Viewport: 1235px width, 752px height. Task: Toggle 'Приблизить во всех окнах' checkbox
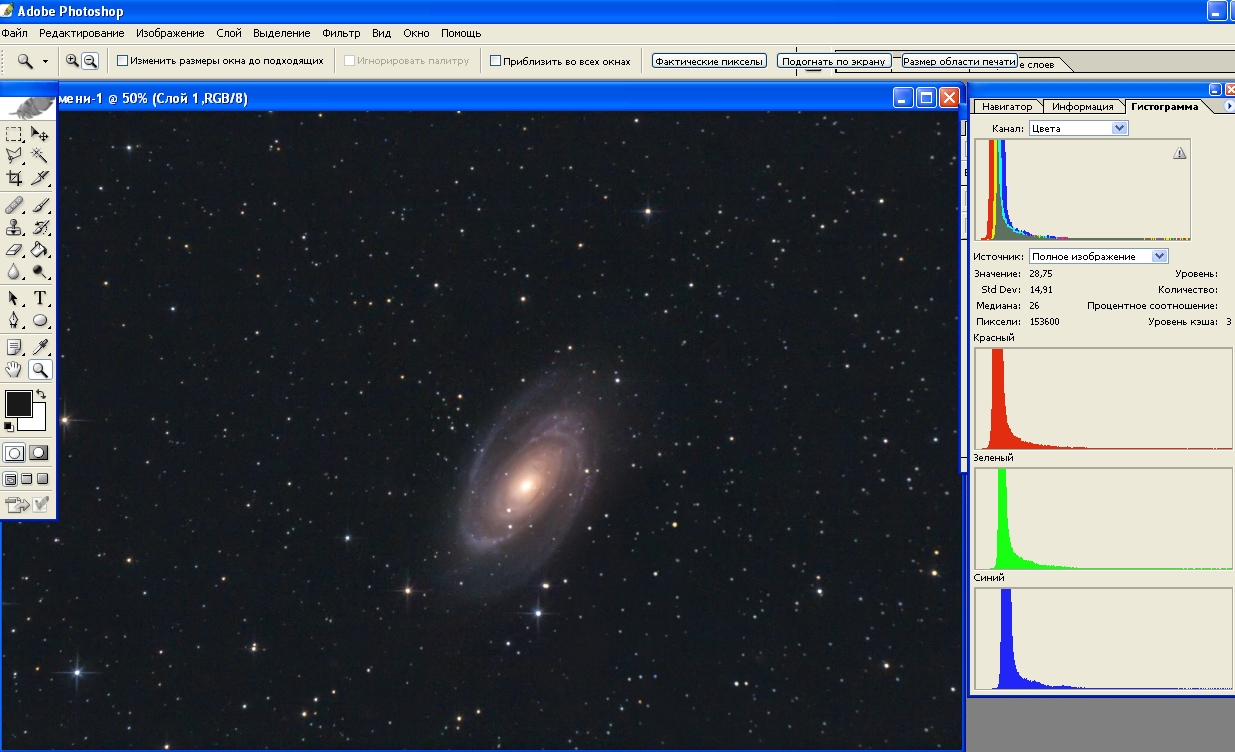[495, 61]
